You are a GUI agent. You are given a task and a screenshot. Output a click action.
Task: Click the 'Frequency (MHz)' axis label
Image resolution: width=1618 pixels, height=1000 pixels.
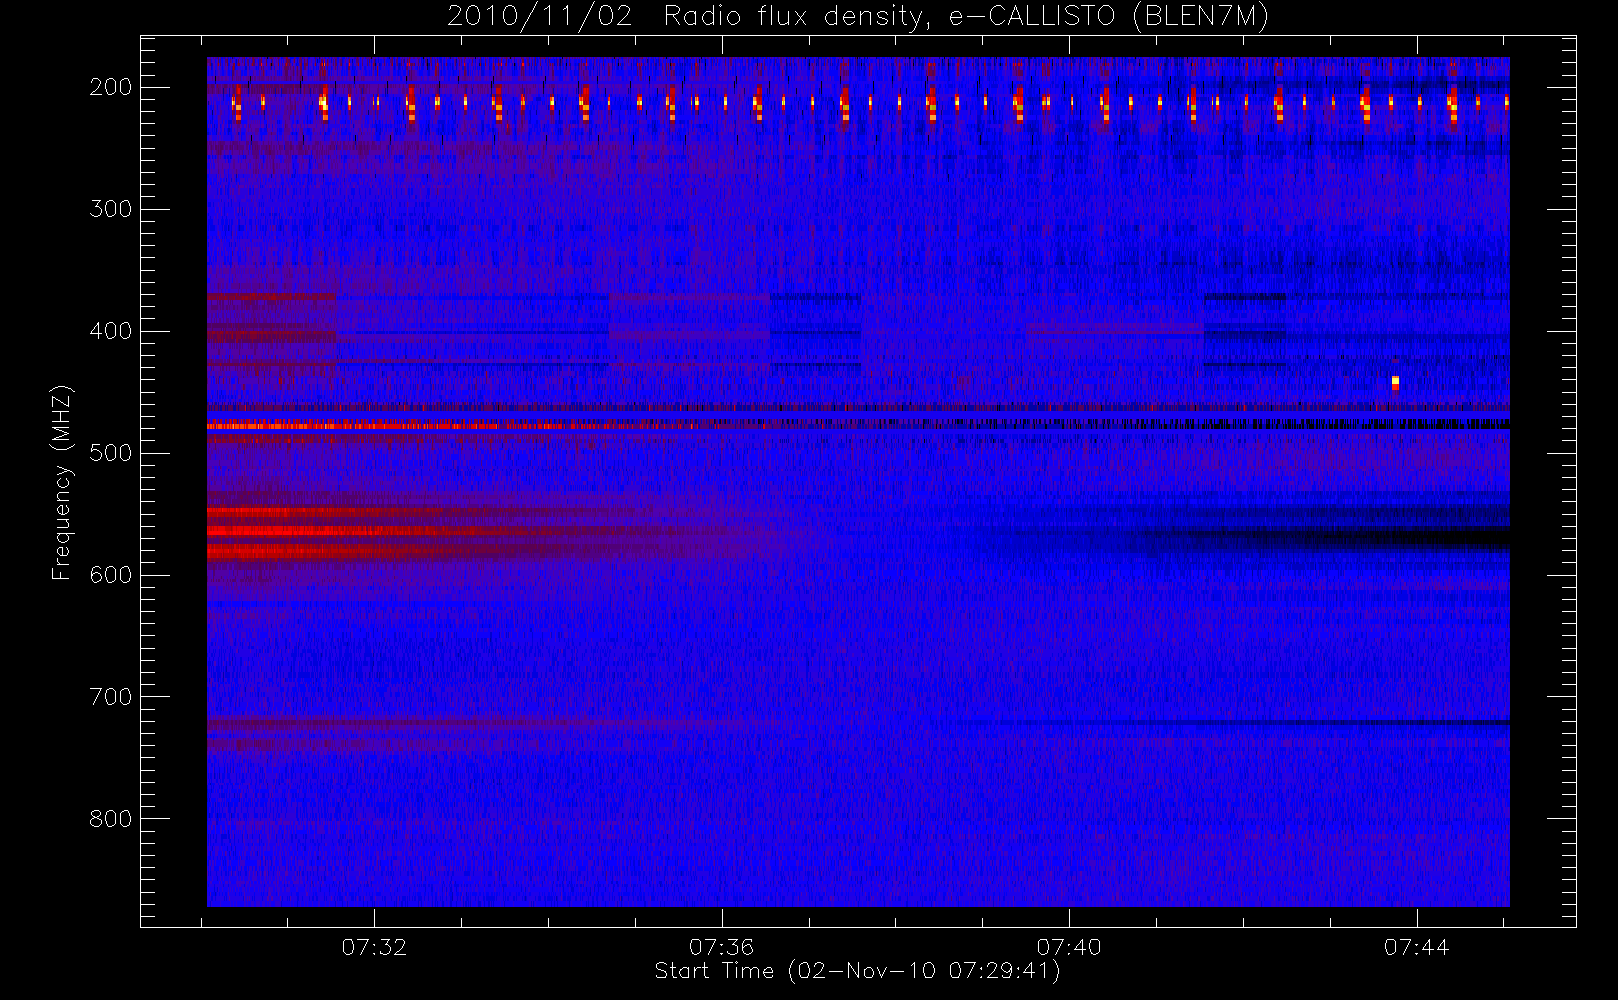62,482
